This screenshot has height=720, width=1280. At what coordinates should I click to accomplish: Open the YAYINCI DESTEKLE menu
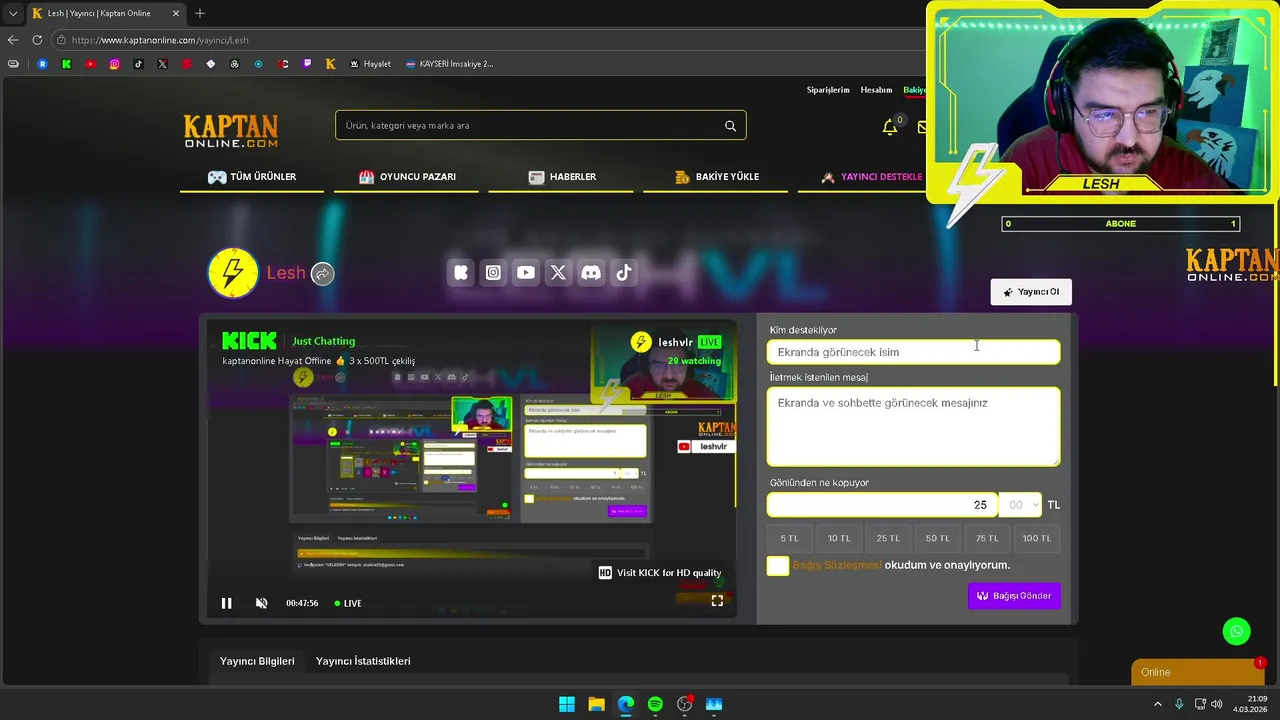click(x=871, y=177)
